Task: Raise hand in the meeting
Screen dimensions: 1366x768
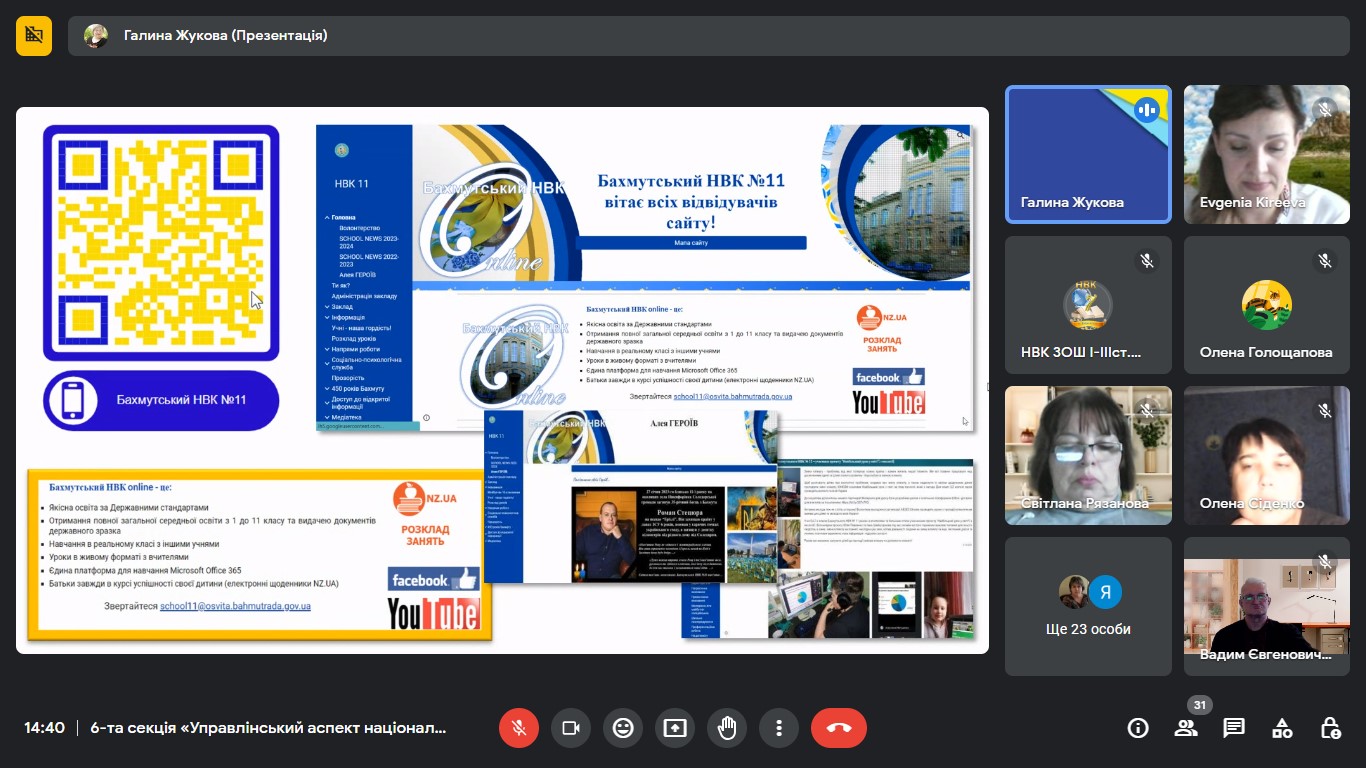Action: (x=727, y=728)
